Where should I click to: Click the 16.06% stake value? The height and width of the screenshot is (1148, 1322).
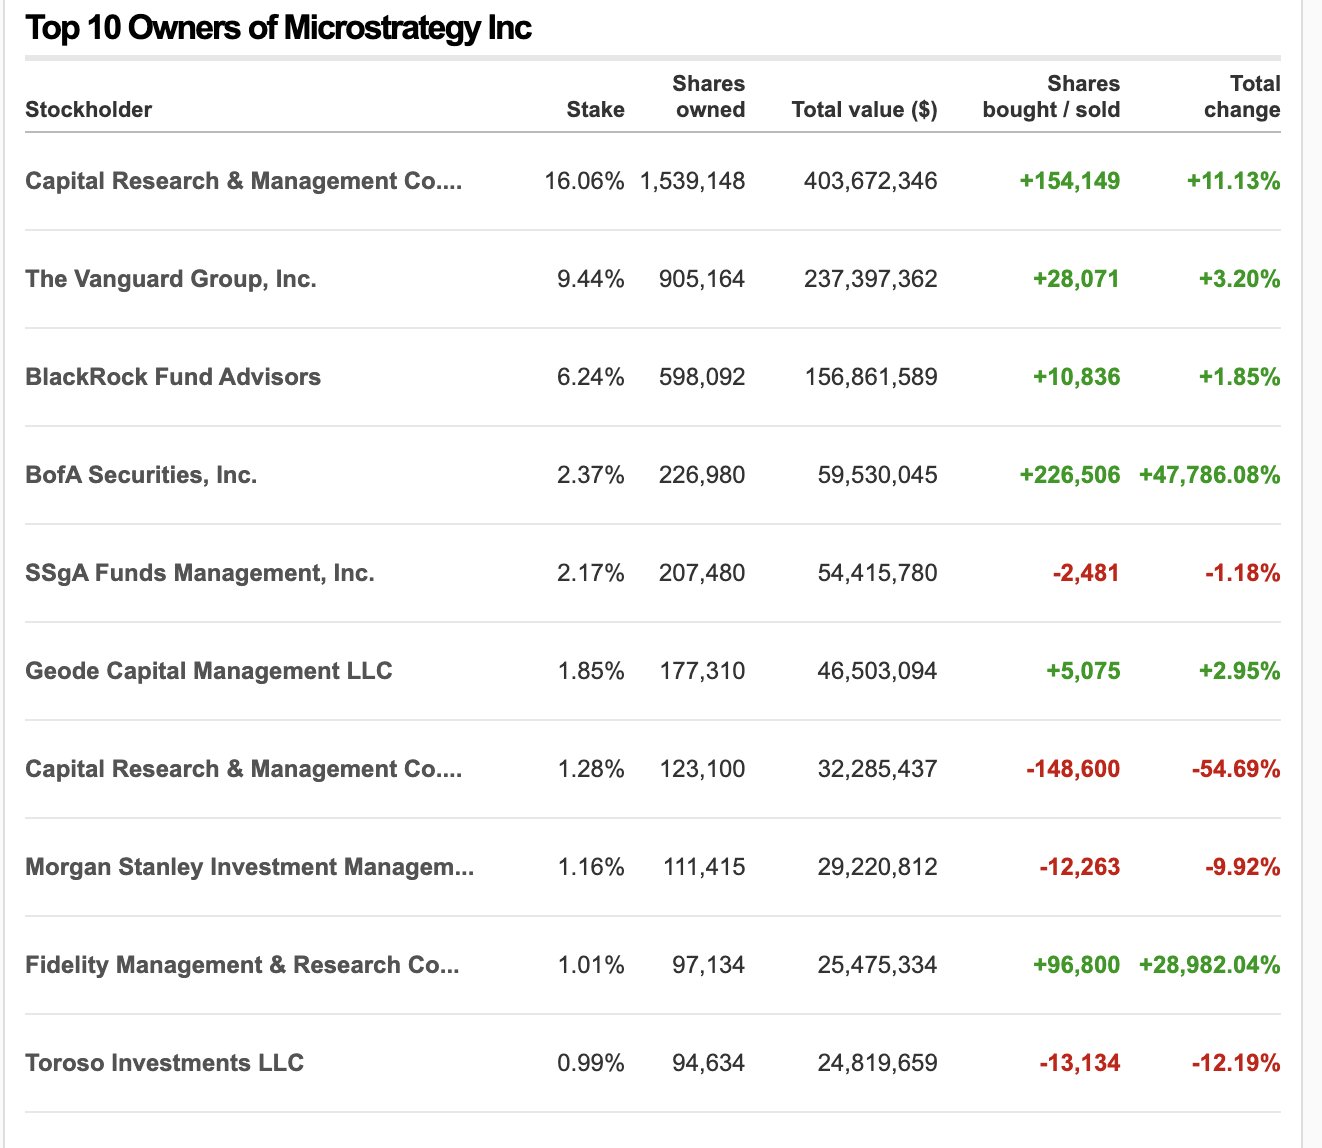[x=584, y=181]
